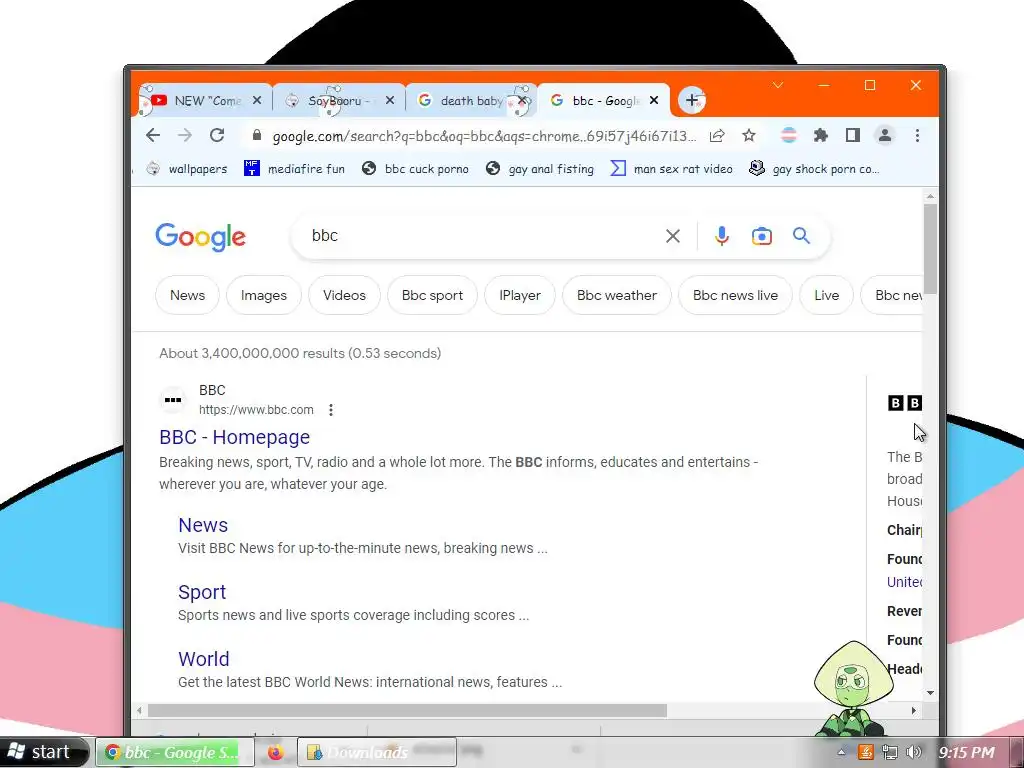Switch to the SoyBooru tab

click(x=339, y=101)
